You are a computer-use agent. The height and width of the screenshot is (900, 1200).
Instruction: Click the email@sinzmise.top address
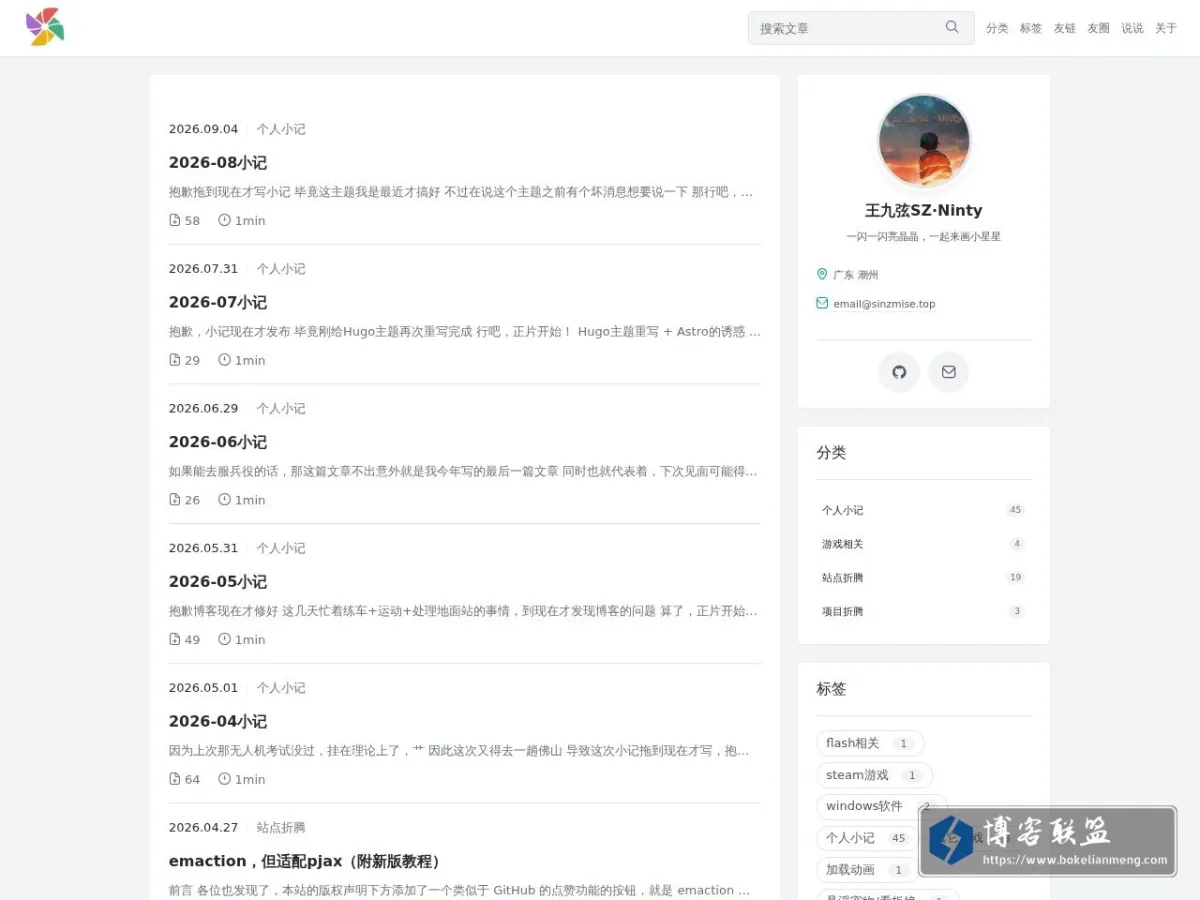click(884, 304)
